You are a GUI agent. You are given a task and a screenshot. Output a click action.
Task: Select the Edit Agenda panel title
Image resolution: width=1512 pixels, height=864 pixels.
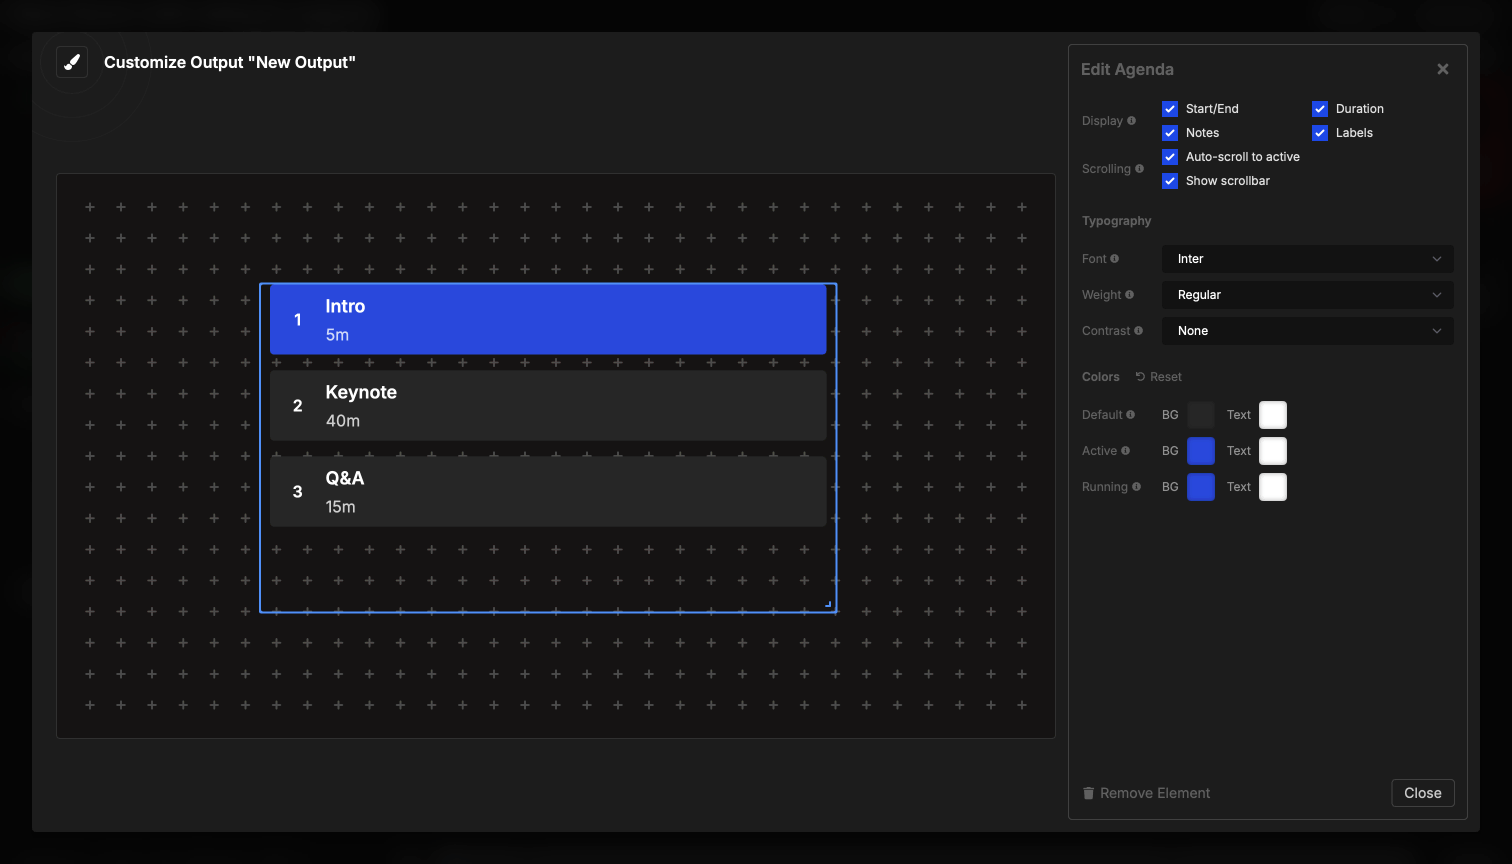(x=1127, y=69)
